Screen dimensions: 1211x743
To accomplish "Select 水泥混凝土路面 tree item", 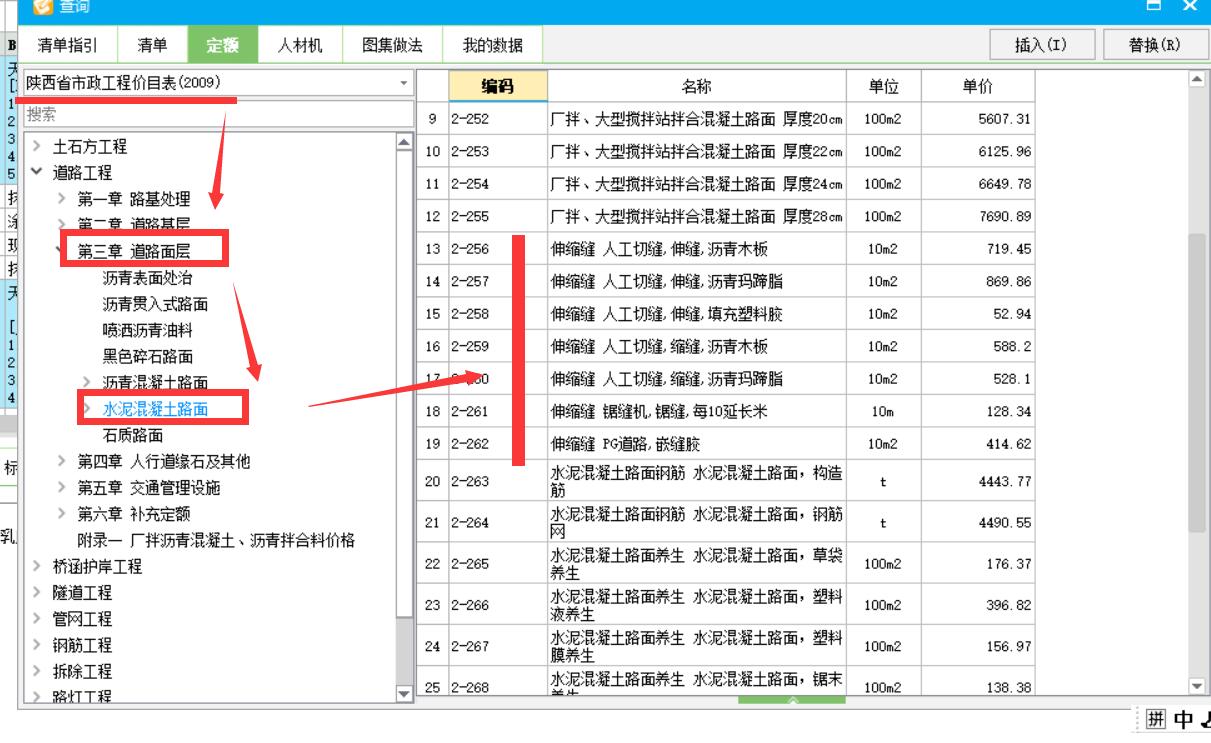I will 155,408.
